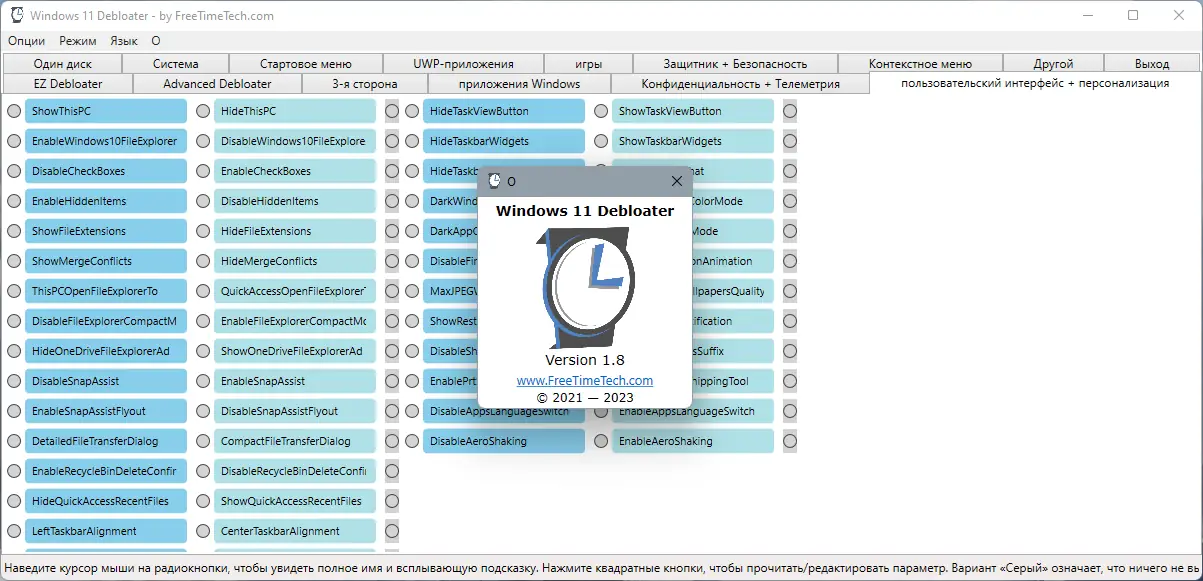Viewport: 1203px width, 581px height.
Task: Click the HideTaskbarWidgets label button
Action: [x=504, y=141]
